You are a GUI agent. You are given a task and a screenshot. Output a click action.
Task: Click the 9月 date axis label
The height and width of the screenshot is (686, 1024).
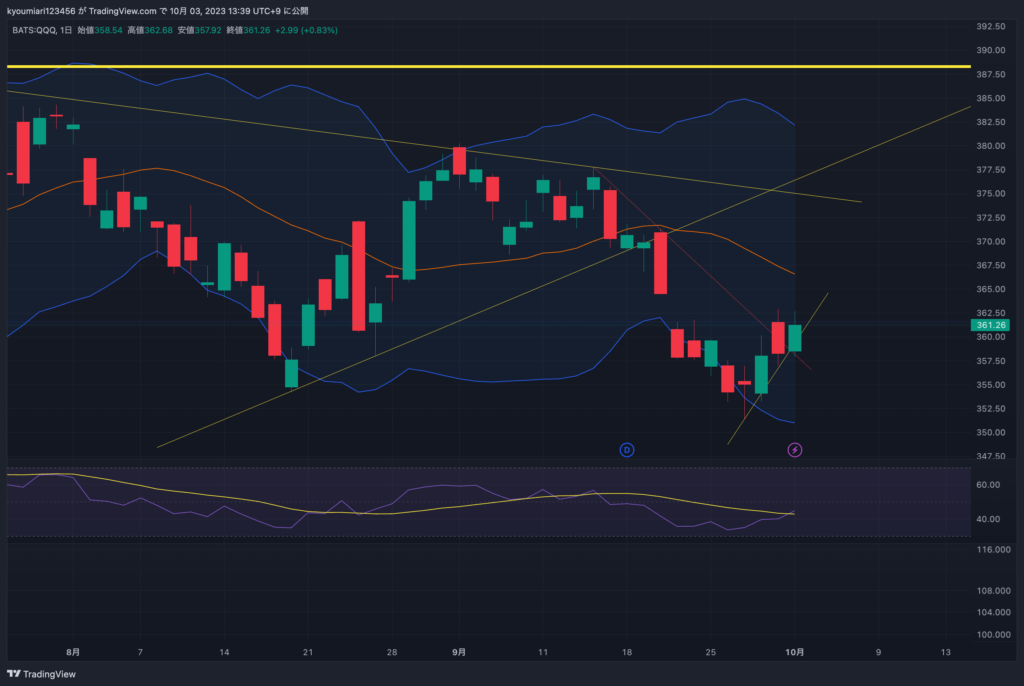pyautogui.click(x=459, y=652)
